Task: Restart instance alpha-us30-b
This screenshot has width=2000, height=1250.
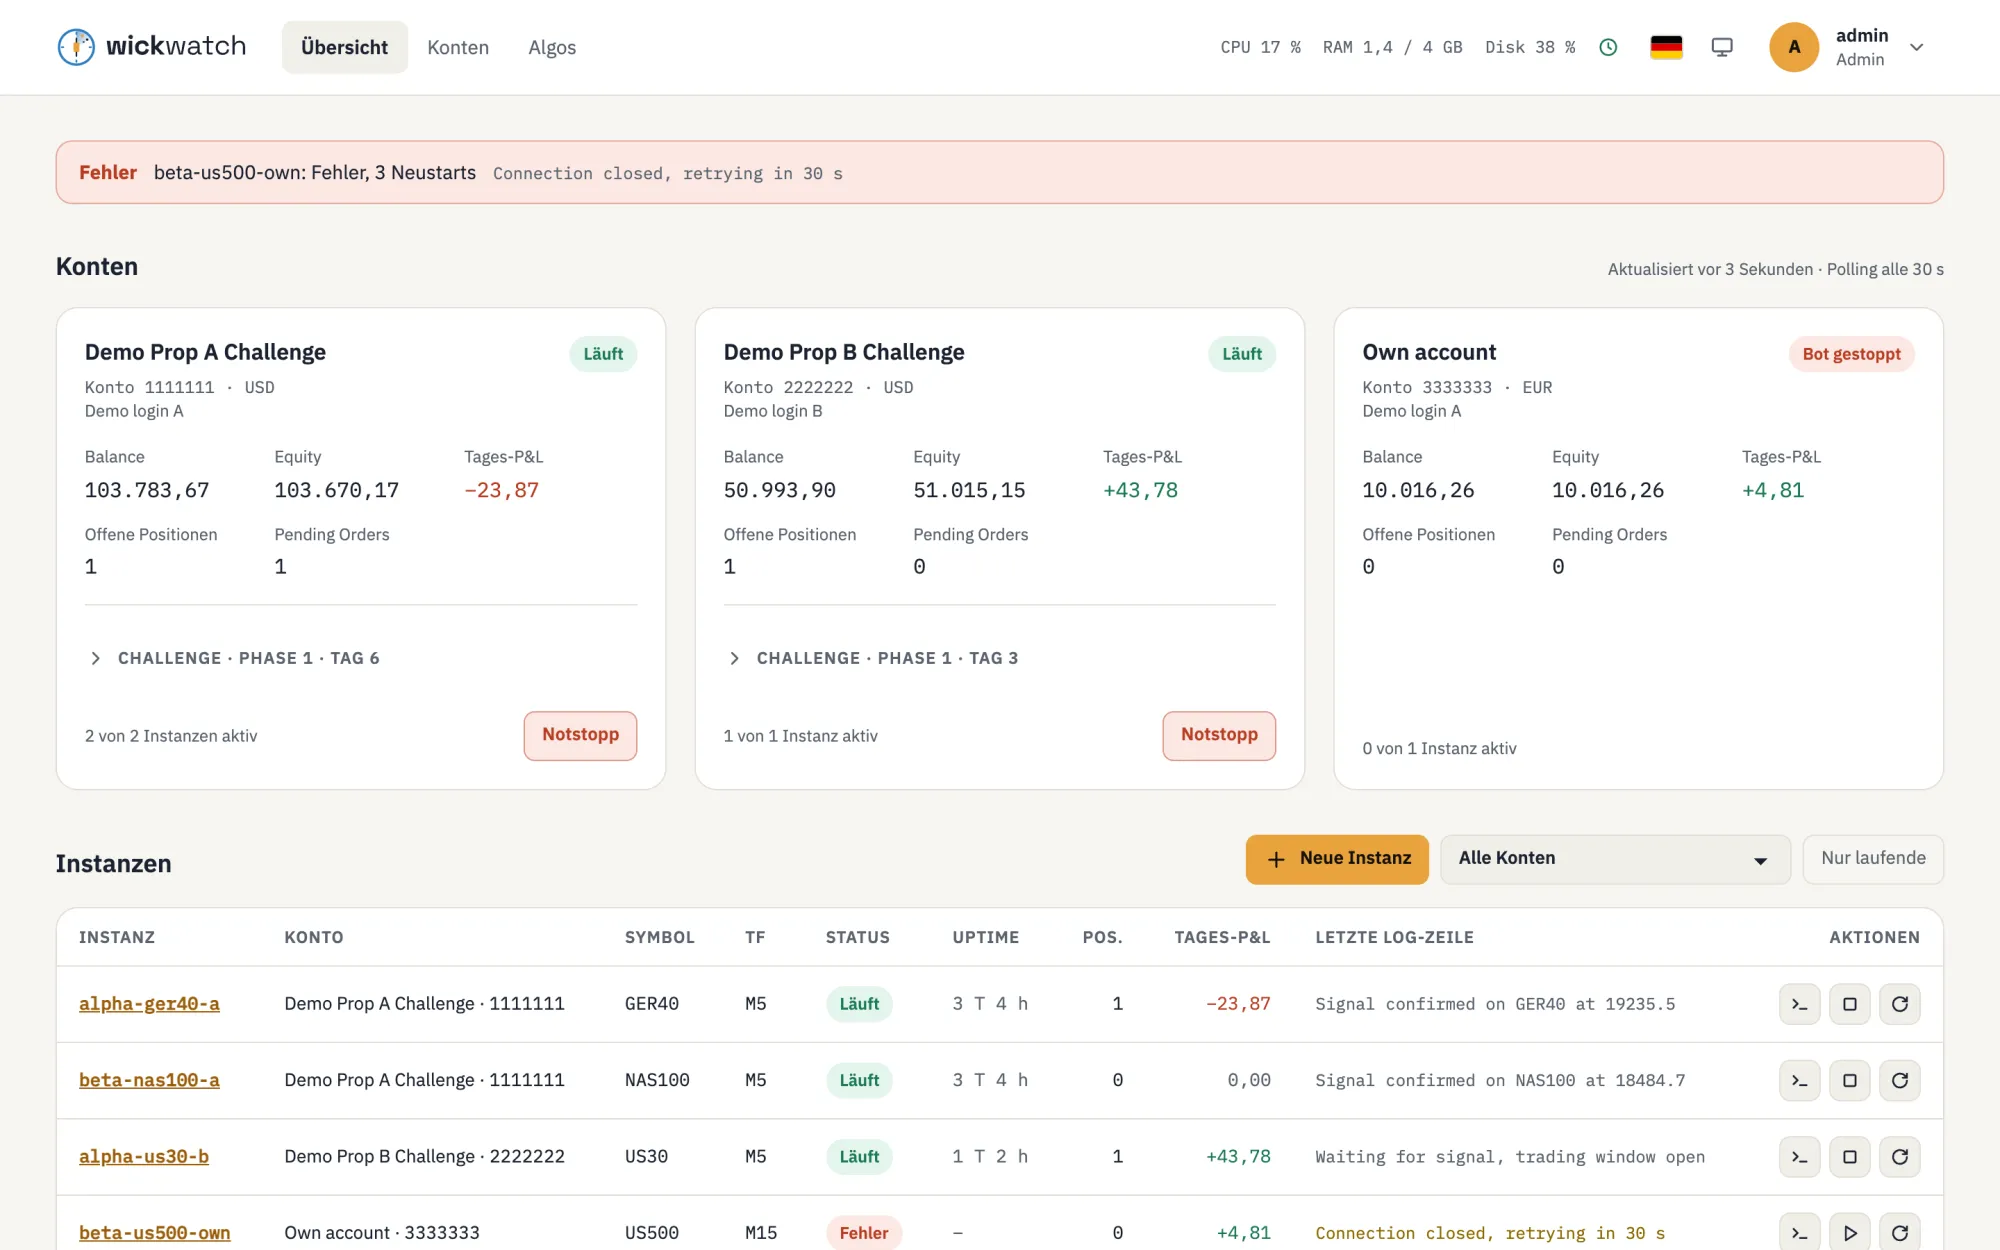Action: click(x=1899, y=1157)
